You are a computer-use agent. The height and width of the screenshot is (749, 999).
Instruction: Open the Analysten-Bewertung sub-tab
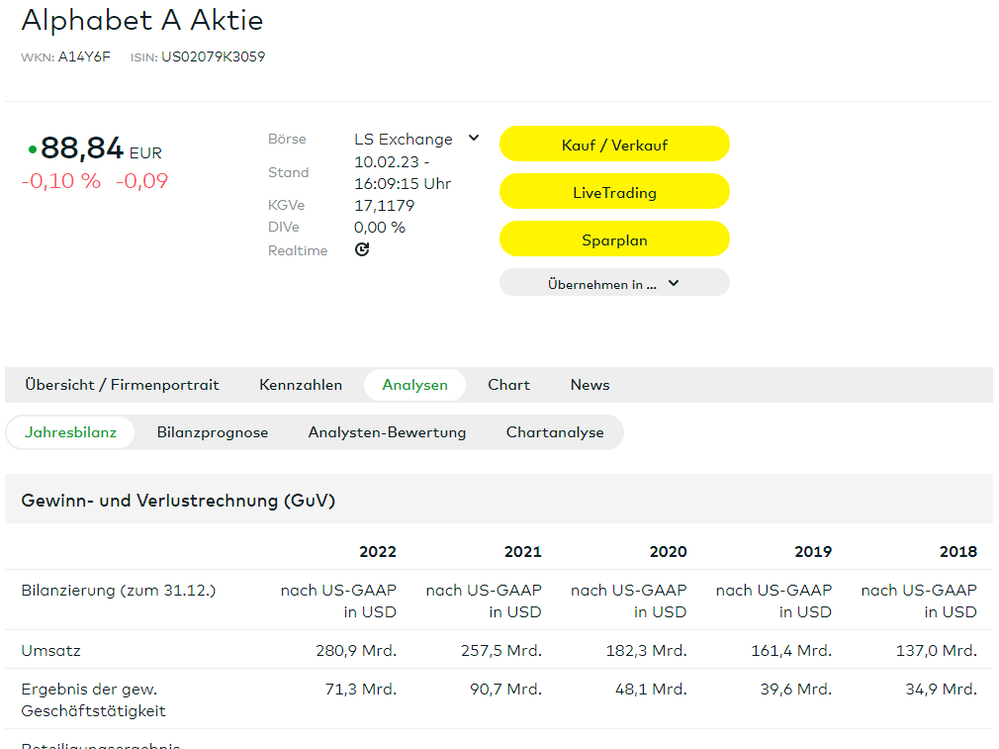click(387, 433)
